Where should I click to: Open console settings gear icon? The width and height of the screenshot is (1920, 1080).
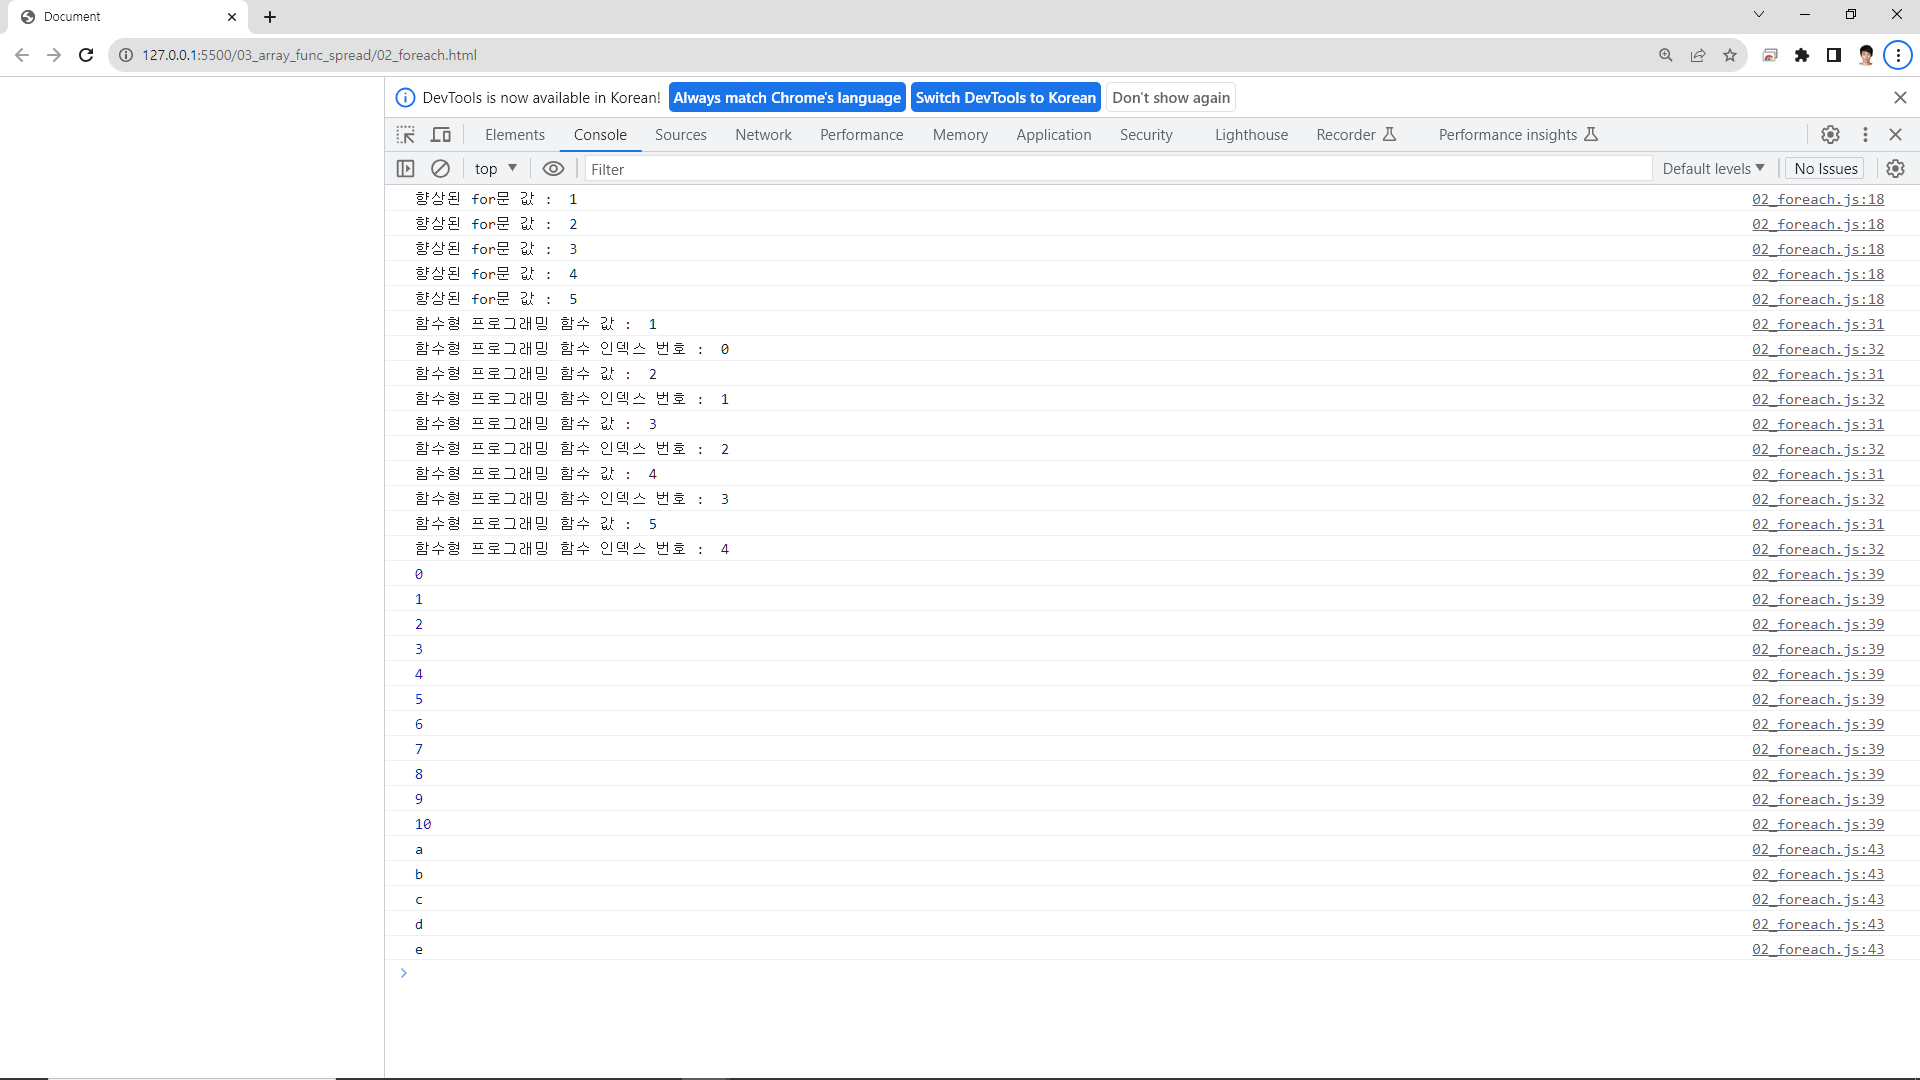click(1895, 169)
